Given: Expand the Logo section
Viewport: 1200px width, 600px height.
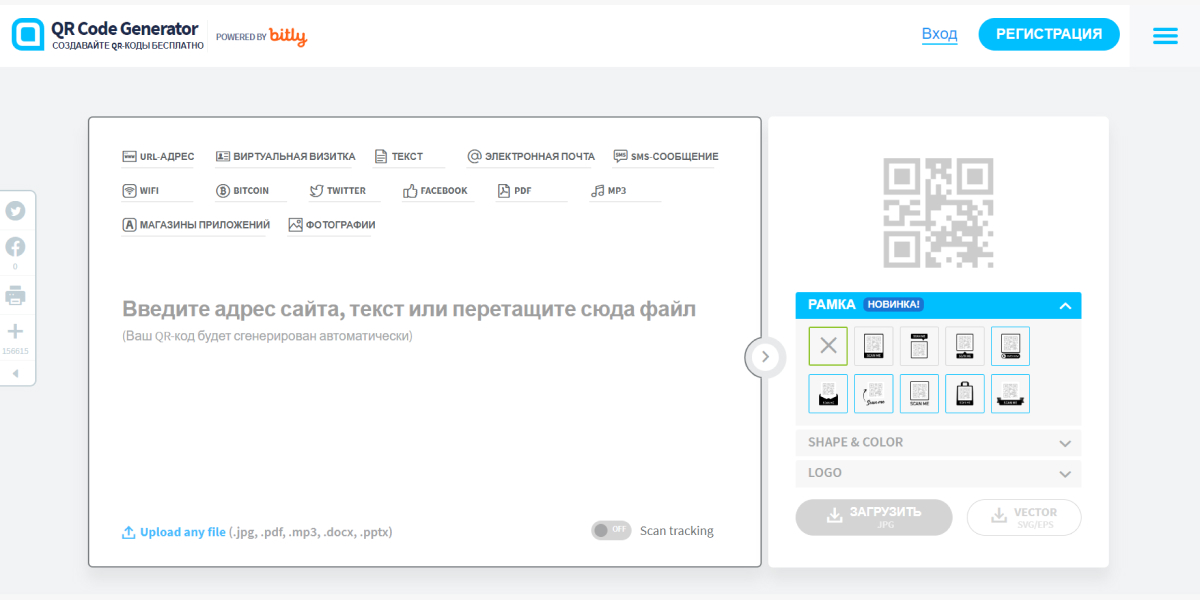Looking at the screenshot, I should [x=938, y=473].
